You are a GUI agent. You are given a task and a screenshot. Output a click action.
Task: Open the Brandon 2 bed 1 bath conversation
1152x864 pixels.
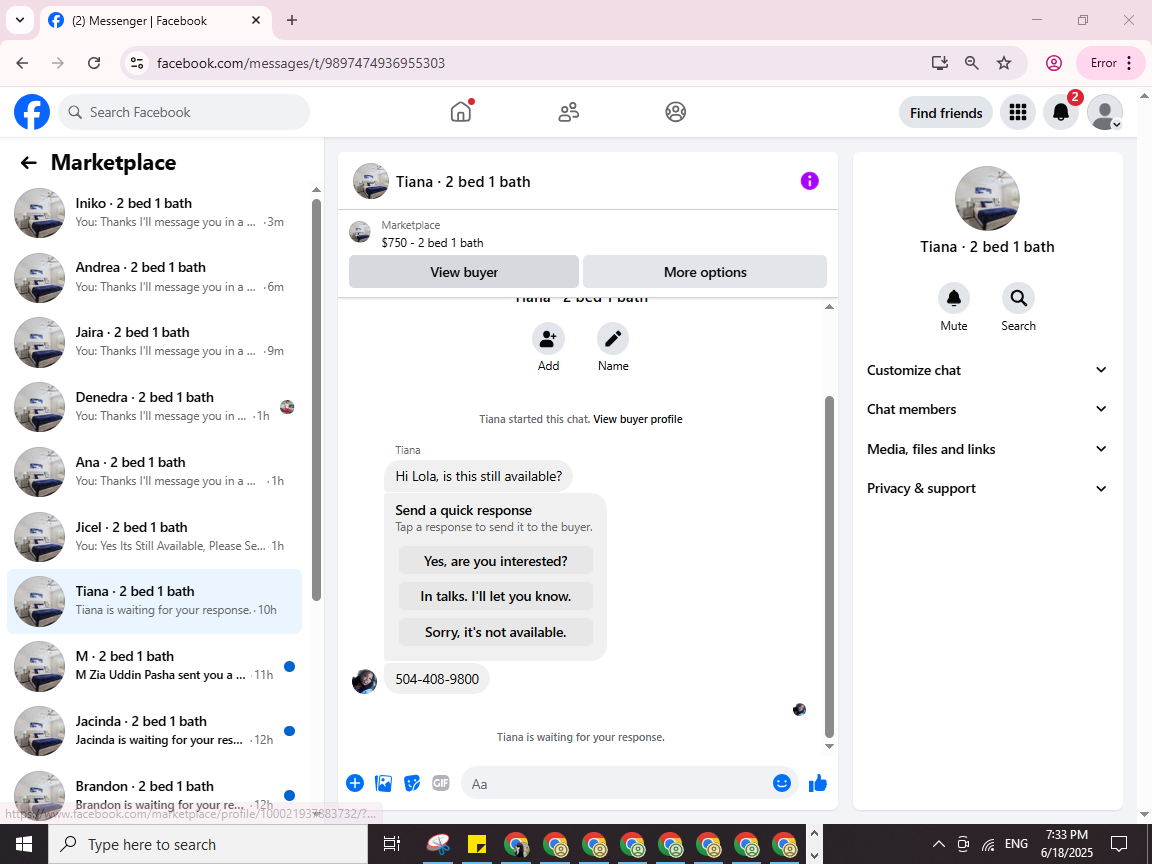tap(154, 795)
